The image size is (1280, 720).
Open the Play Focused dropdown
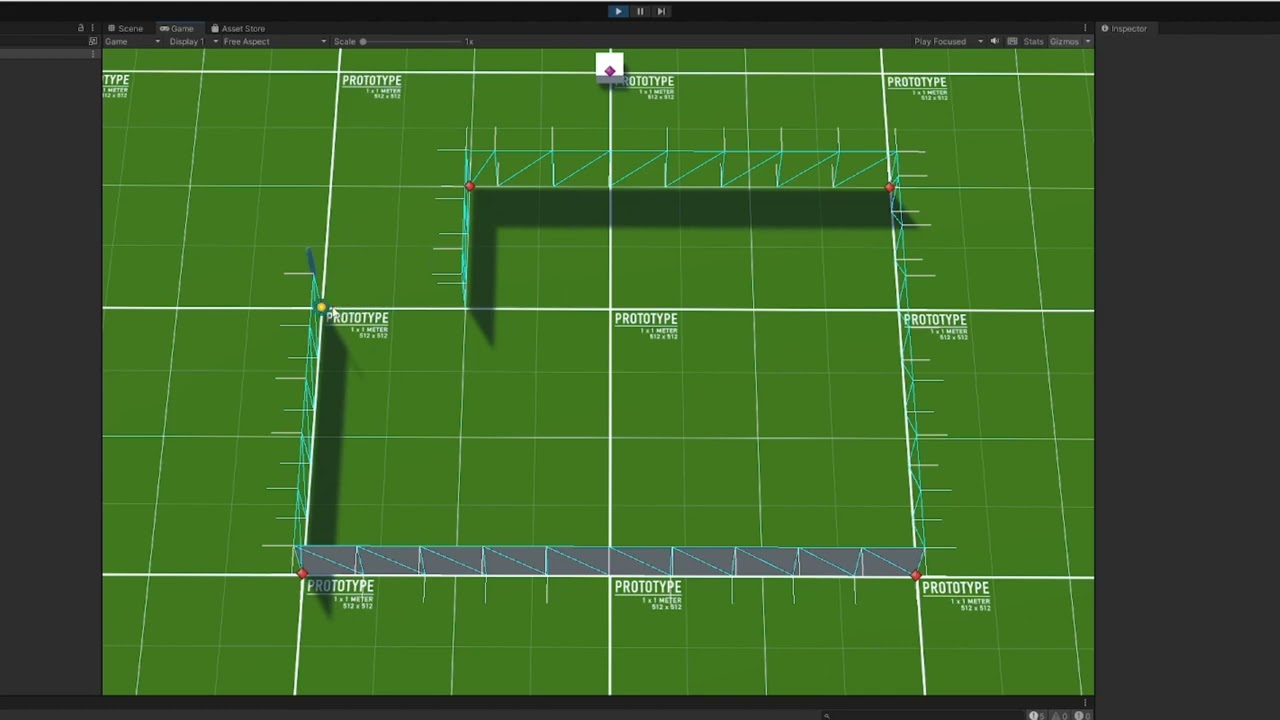tap(949, 42)
